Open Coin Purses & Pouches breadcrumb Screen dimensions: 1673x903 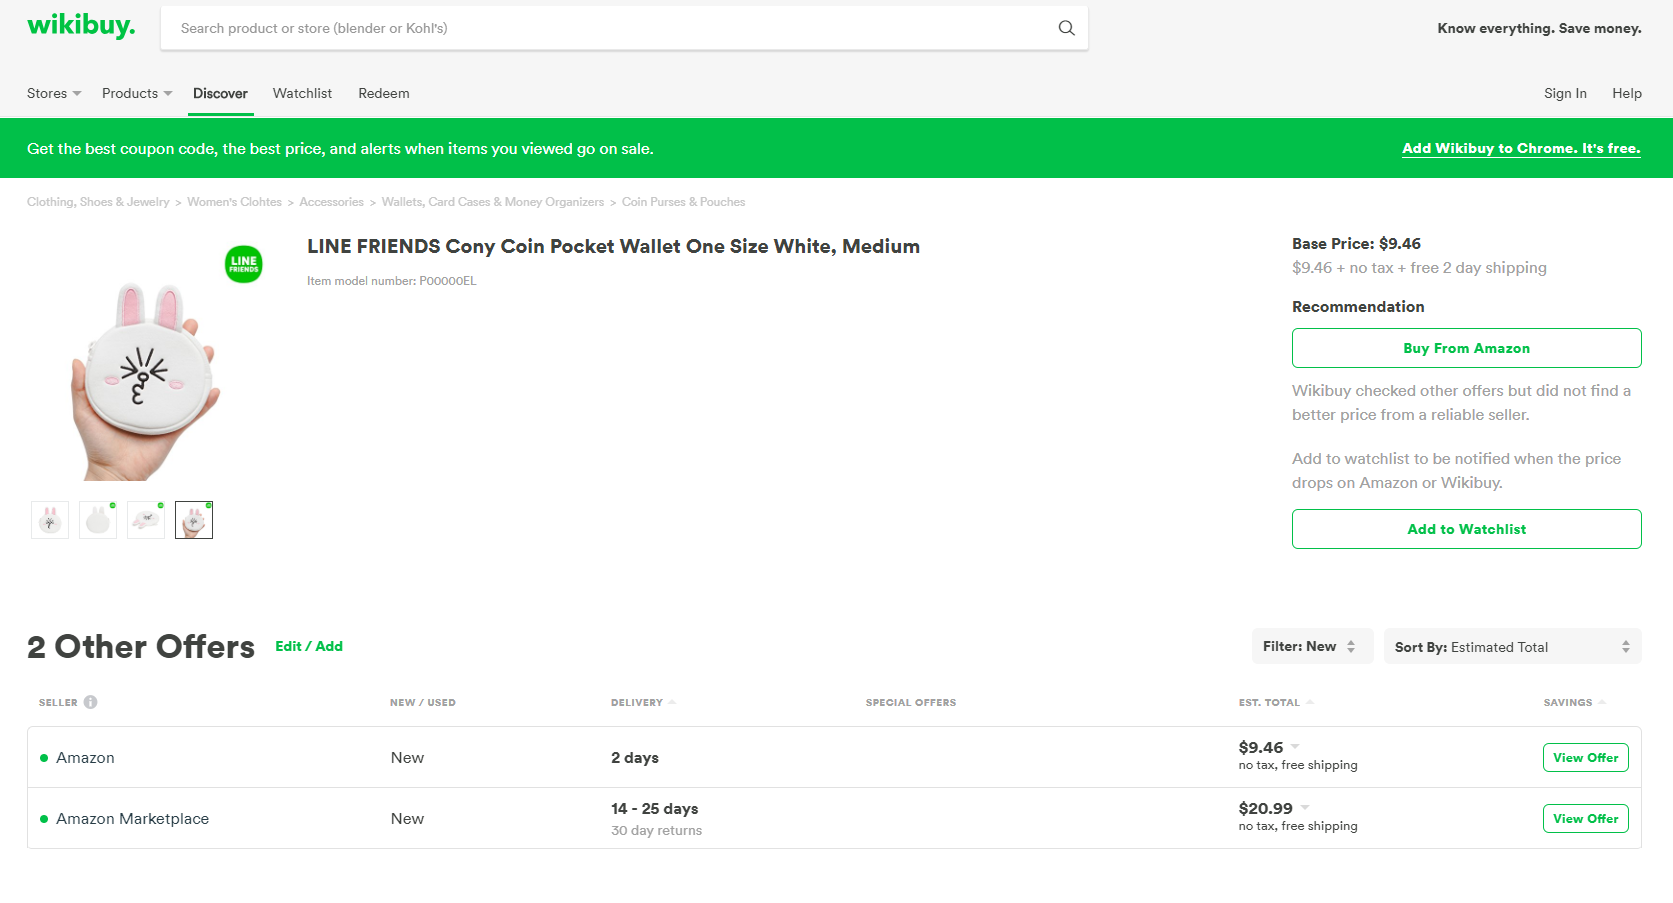[683, 202]
